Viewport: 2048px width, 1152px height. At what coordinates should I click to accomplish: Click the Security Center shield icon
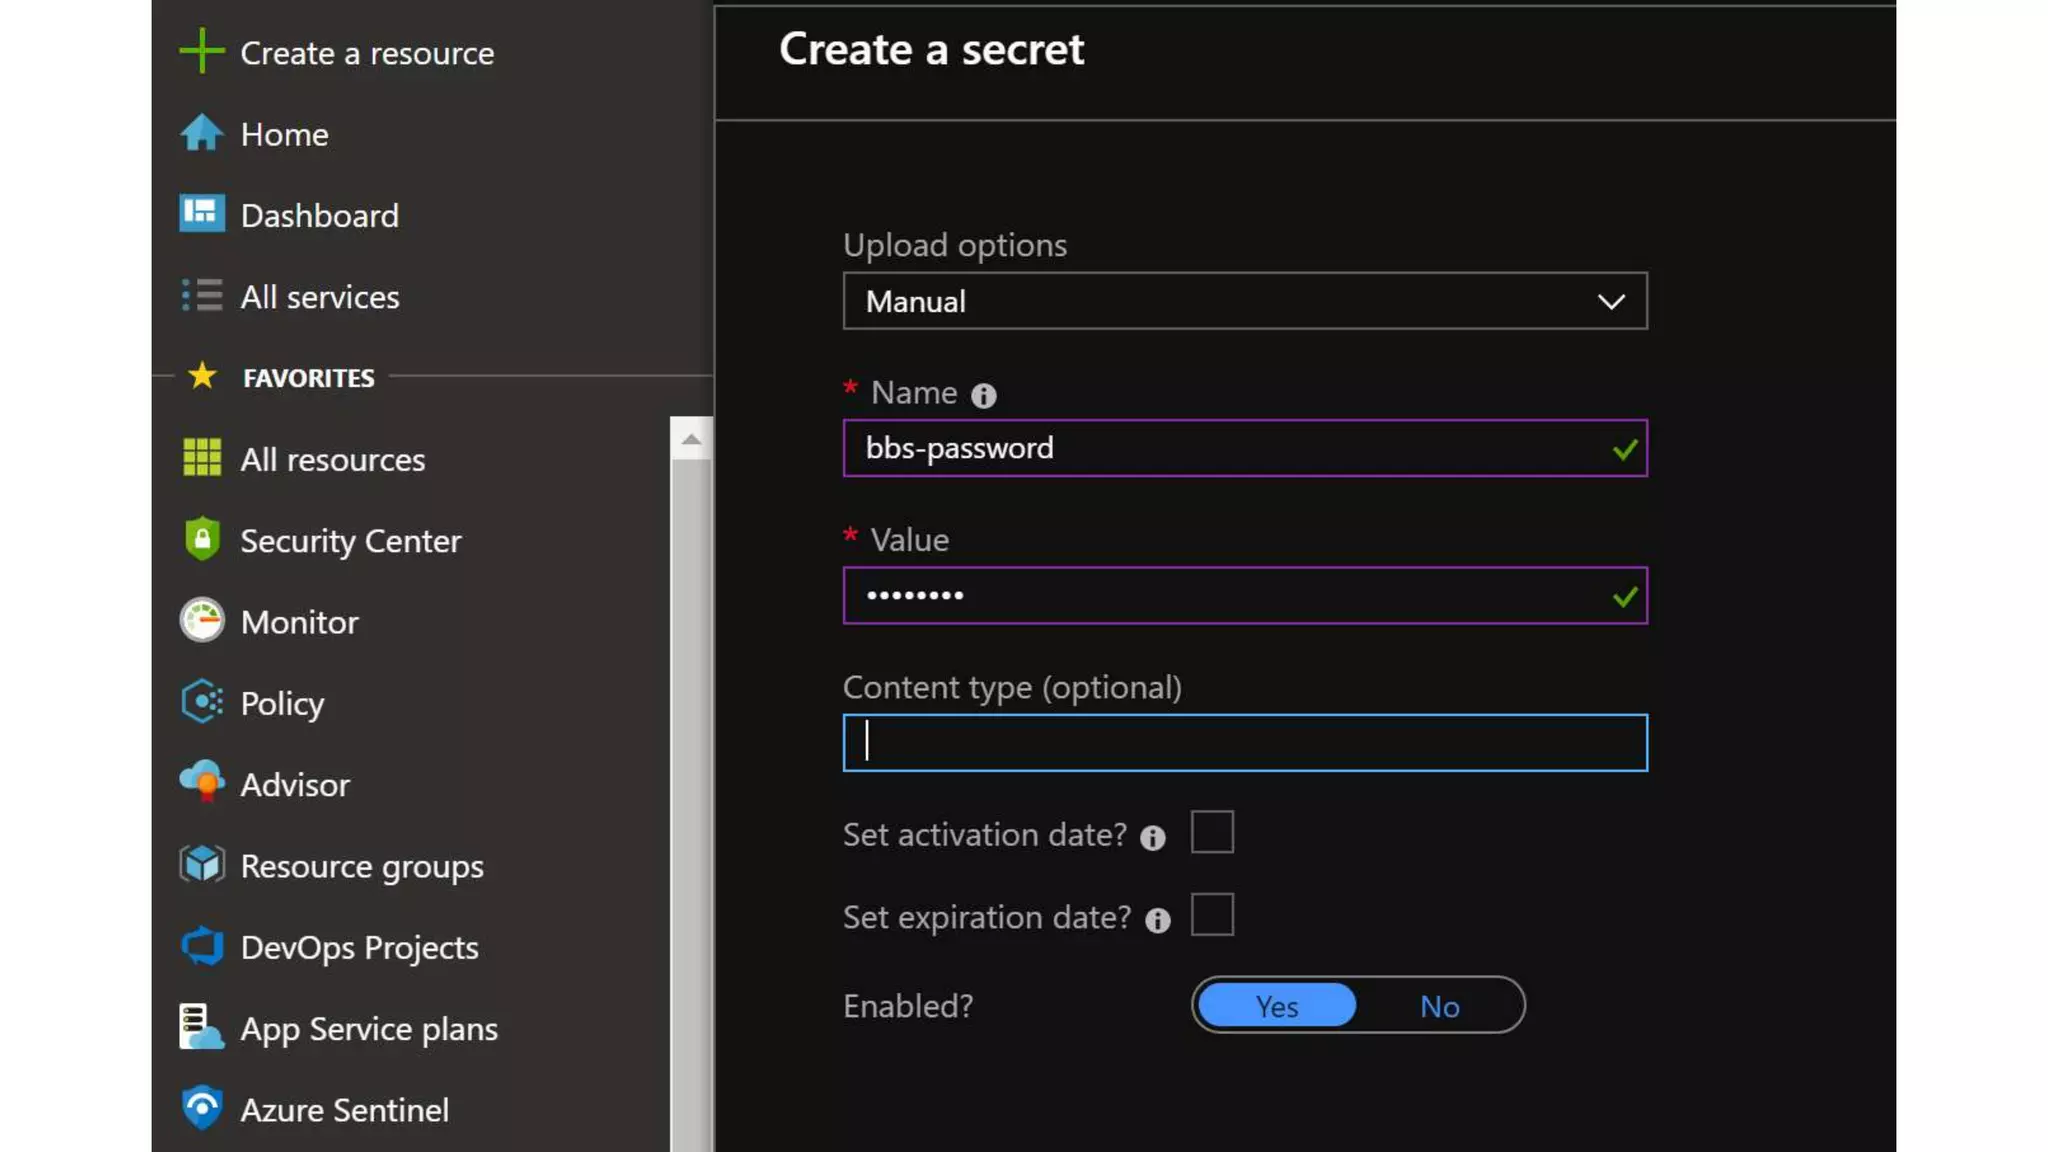click(x=201, y=539)
